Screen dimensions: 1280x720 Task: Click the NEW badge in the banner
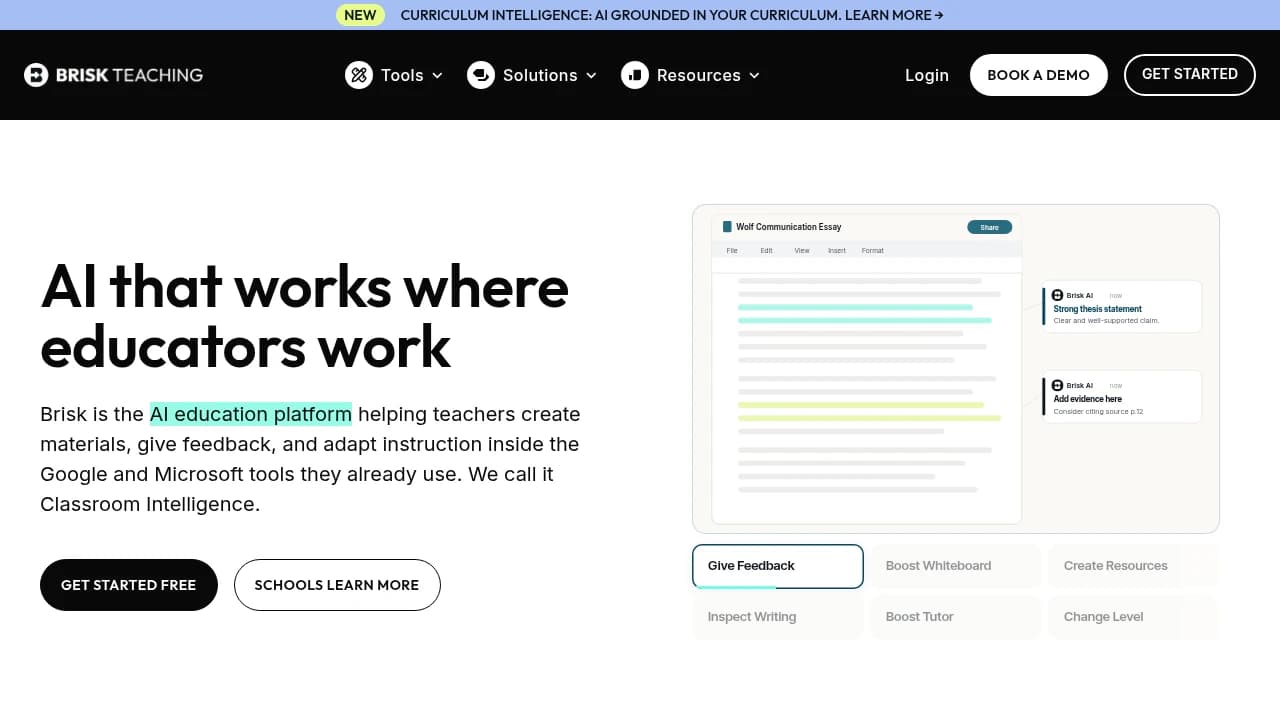(x=360, y=15)
